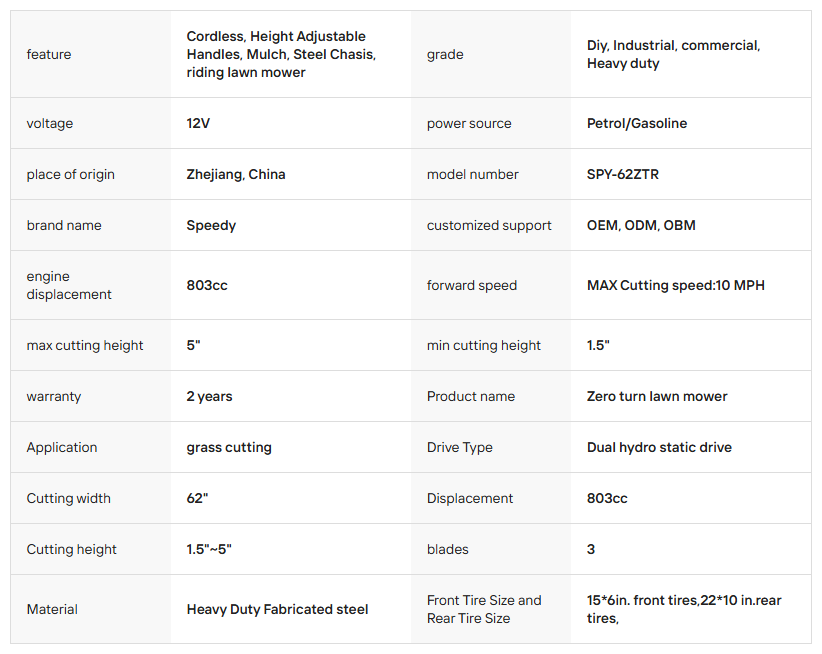The width and height of the screenshot is (822, 654).
Task: Click the 'Front Tire Size and Rear Tire Size' label
Action: click(x=484, y=609)
